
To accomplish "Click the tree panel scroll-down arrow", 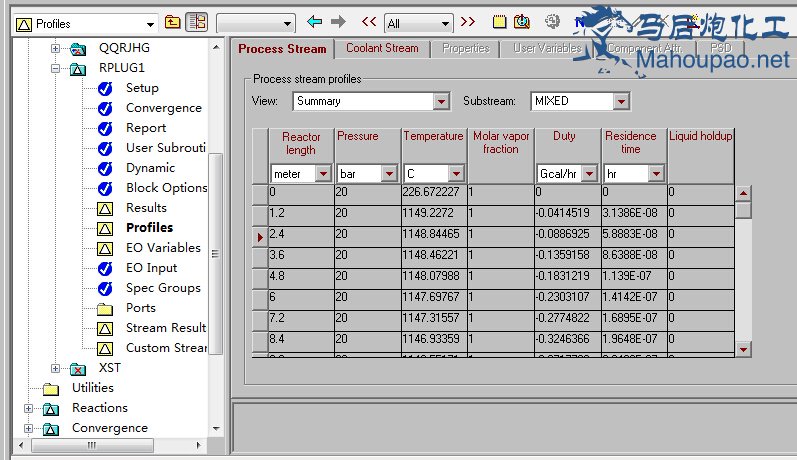I will point(216,428).
